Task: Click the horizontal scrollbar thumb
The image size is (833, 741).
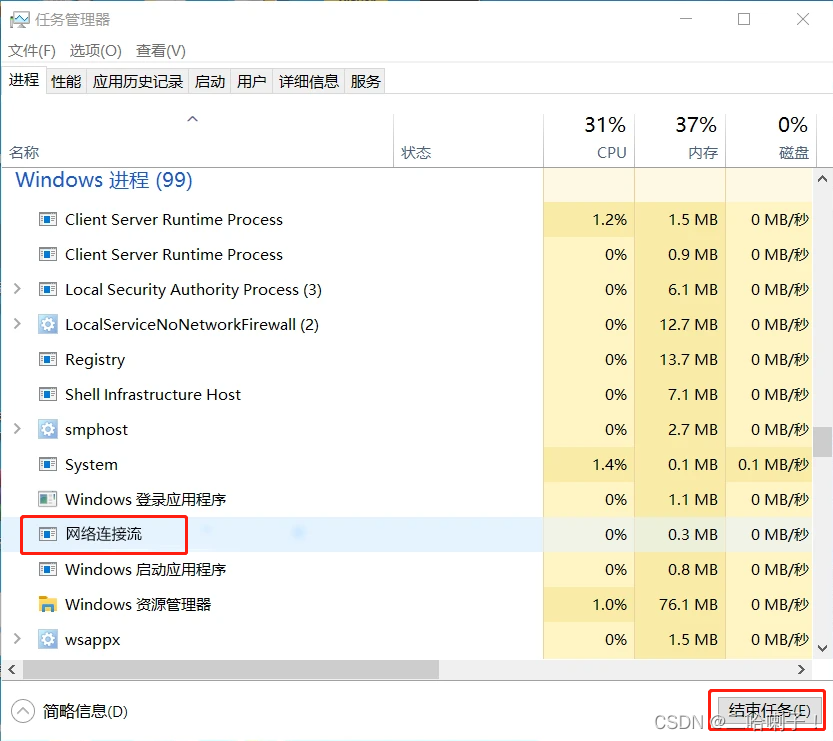Action: 231,669
